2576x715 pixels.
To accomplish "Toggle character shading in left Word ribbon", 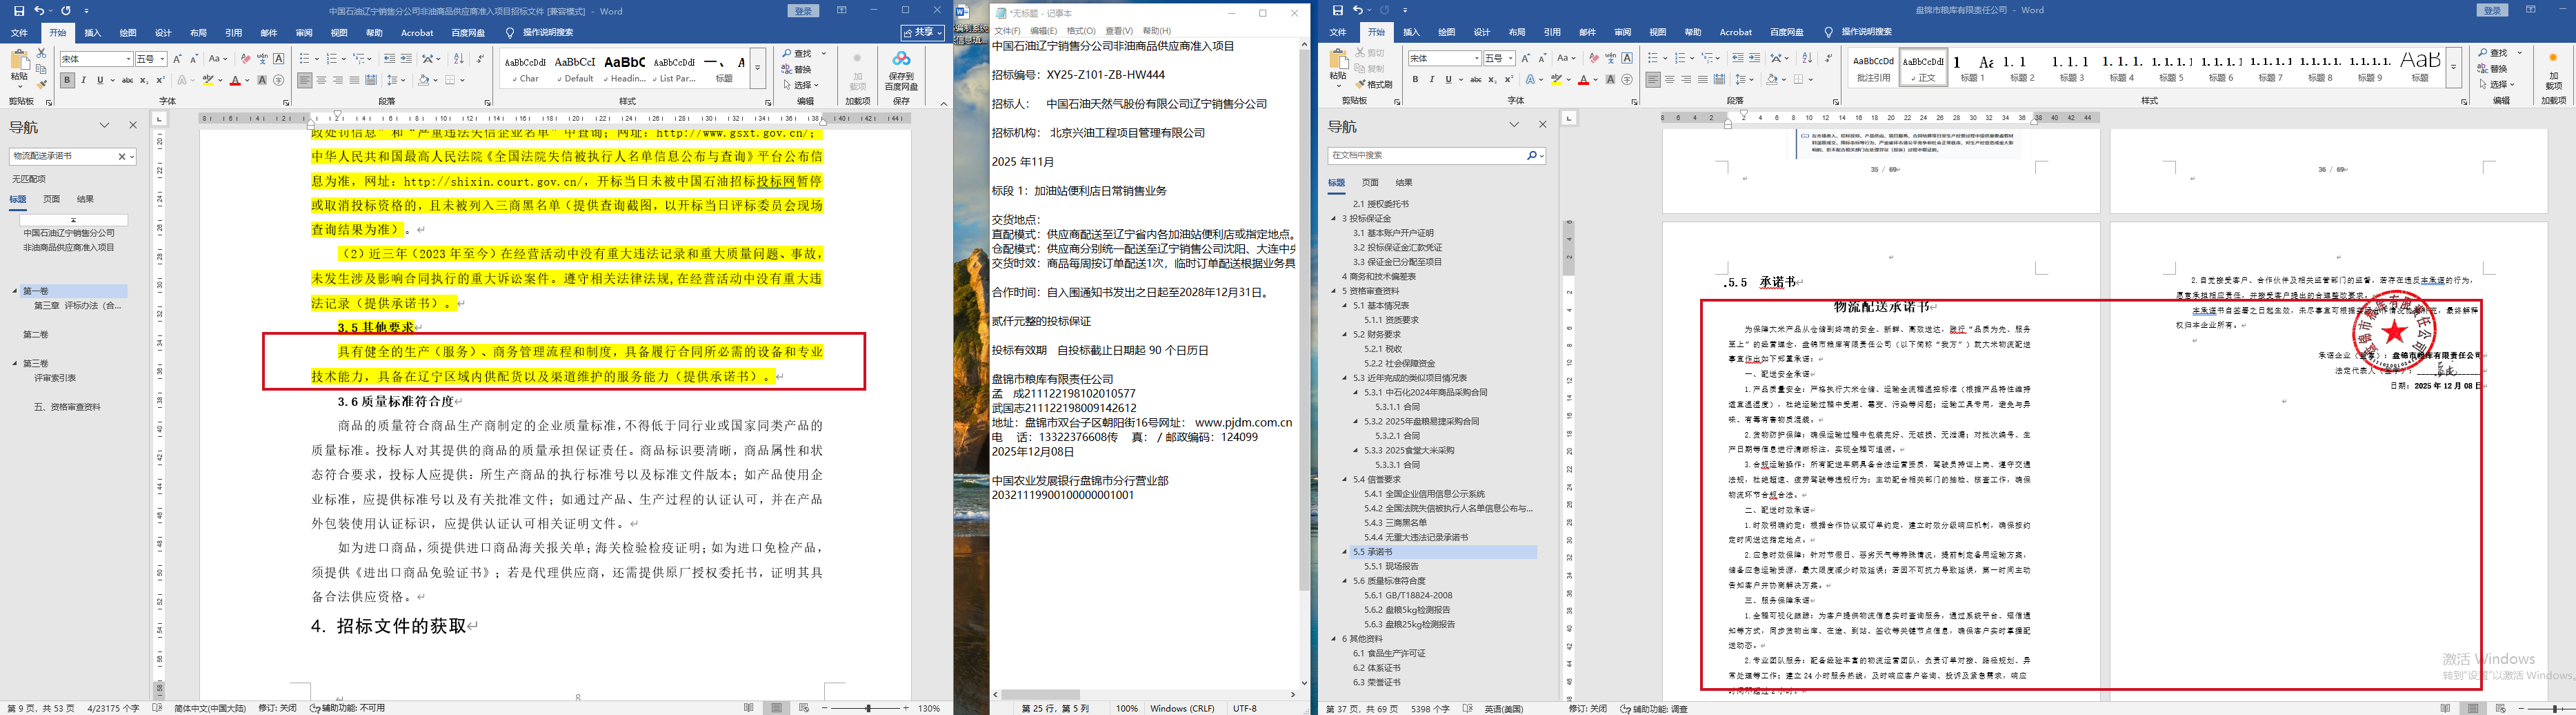I will click(262, 80).
